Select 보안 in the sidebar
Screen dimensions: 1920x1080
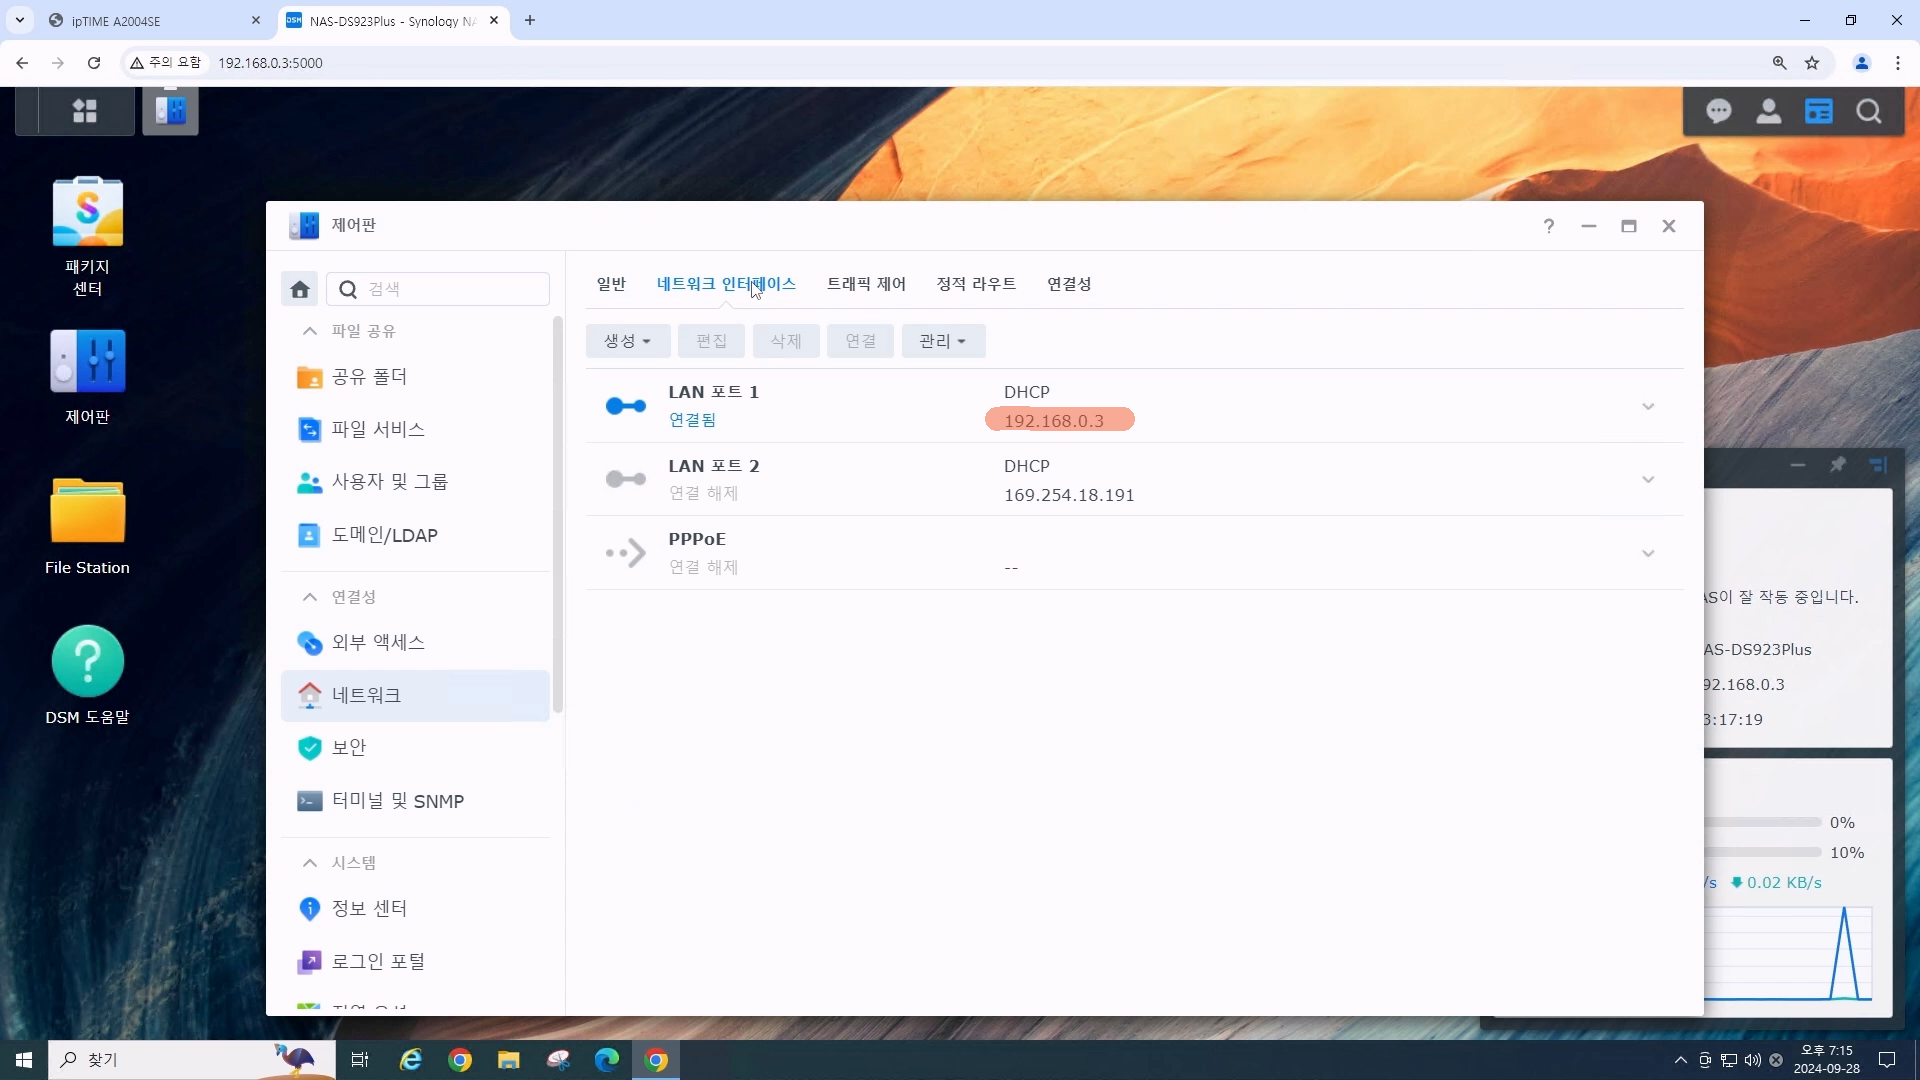(348, 747)
